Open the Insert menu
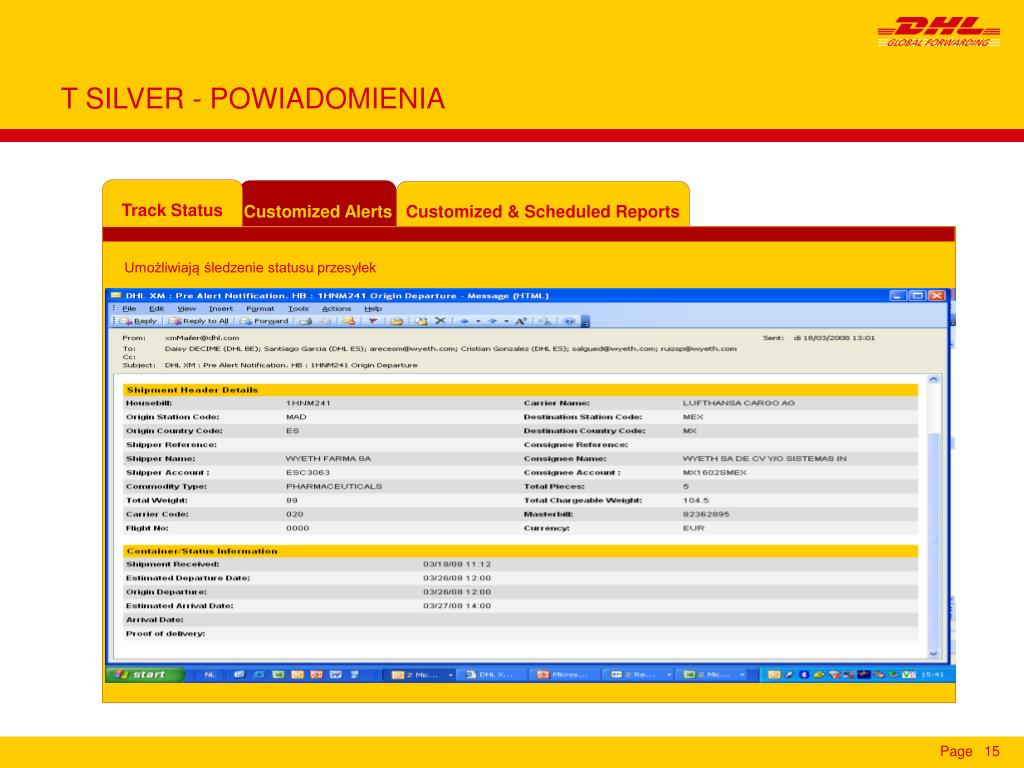This screenshot has width=1024, height=768. pos(221,308)
